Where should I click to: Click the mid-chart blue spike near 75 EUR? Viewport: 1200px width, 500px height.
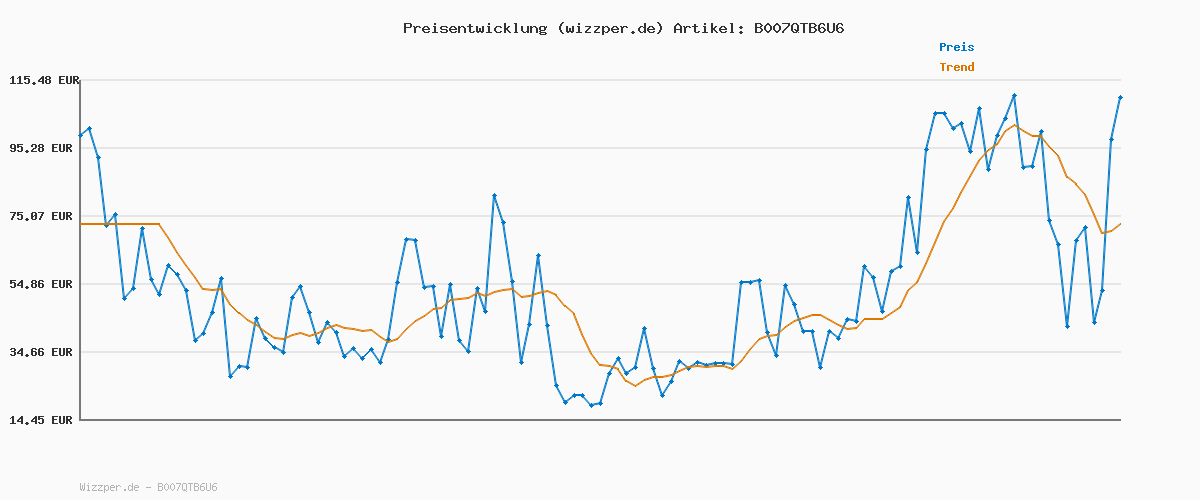click(x=494, y=195)
